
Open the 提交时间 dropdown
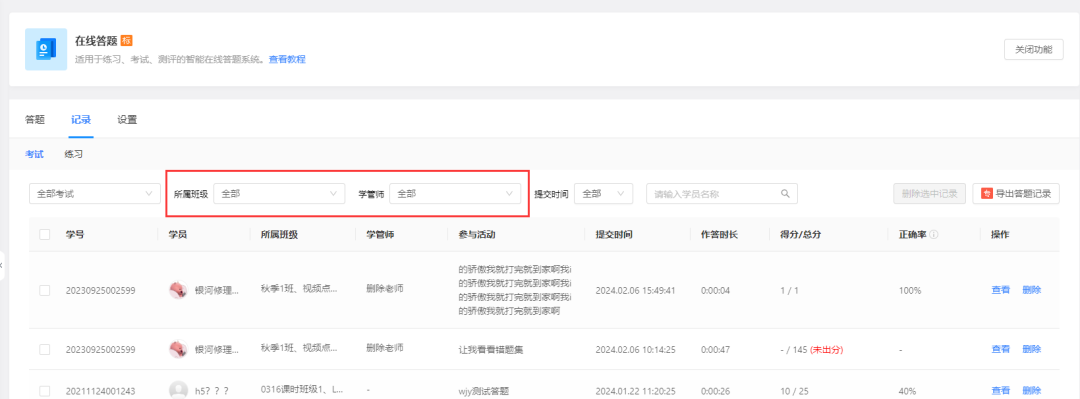tap(603, 194)
